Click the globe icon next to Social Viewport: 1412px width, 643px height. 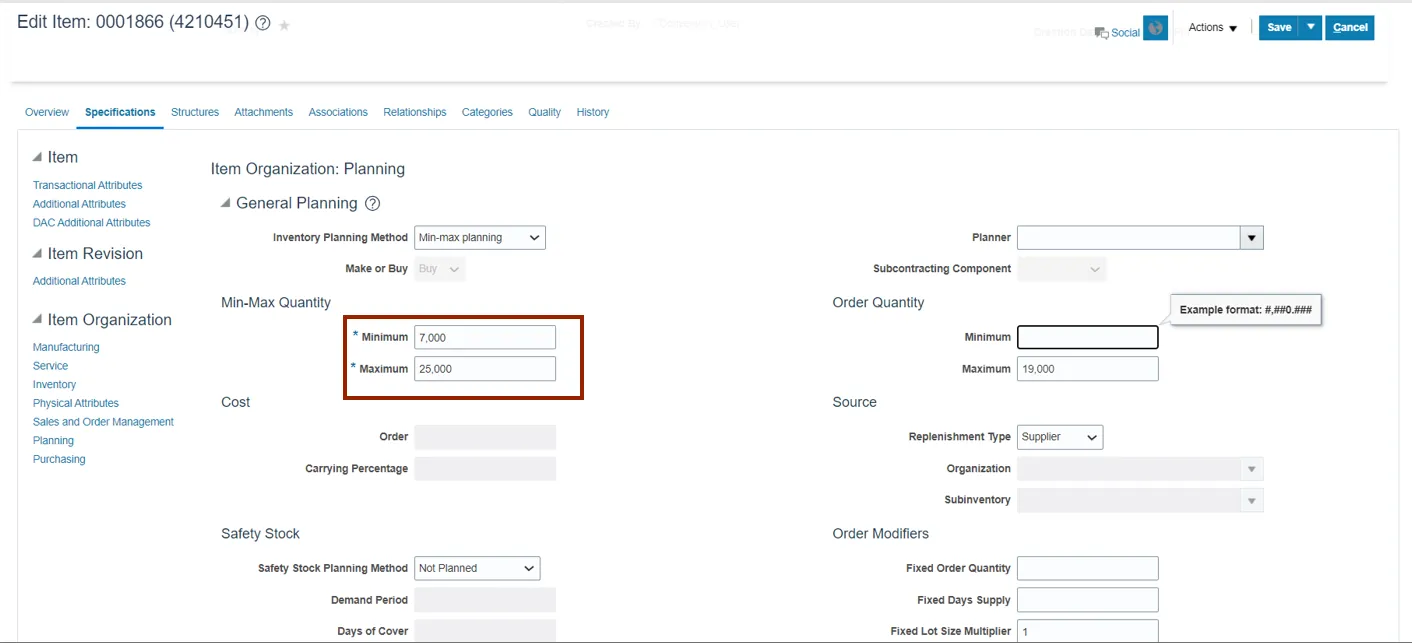(1155, 29)
